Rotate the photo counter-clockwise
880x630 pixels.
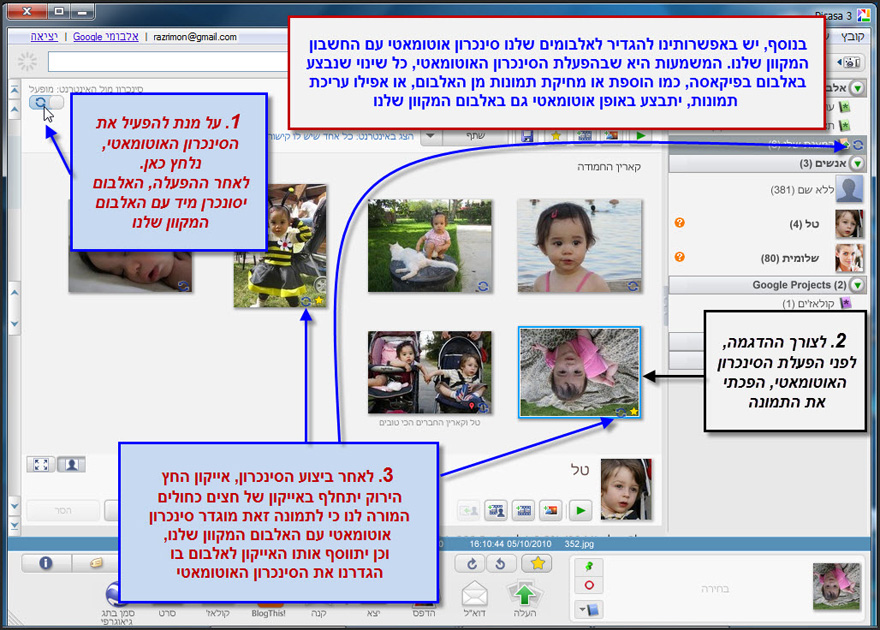coord(501,564)
